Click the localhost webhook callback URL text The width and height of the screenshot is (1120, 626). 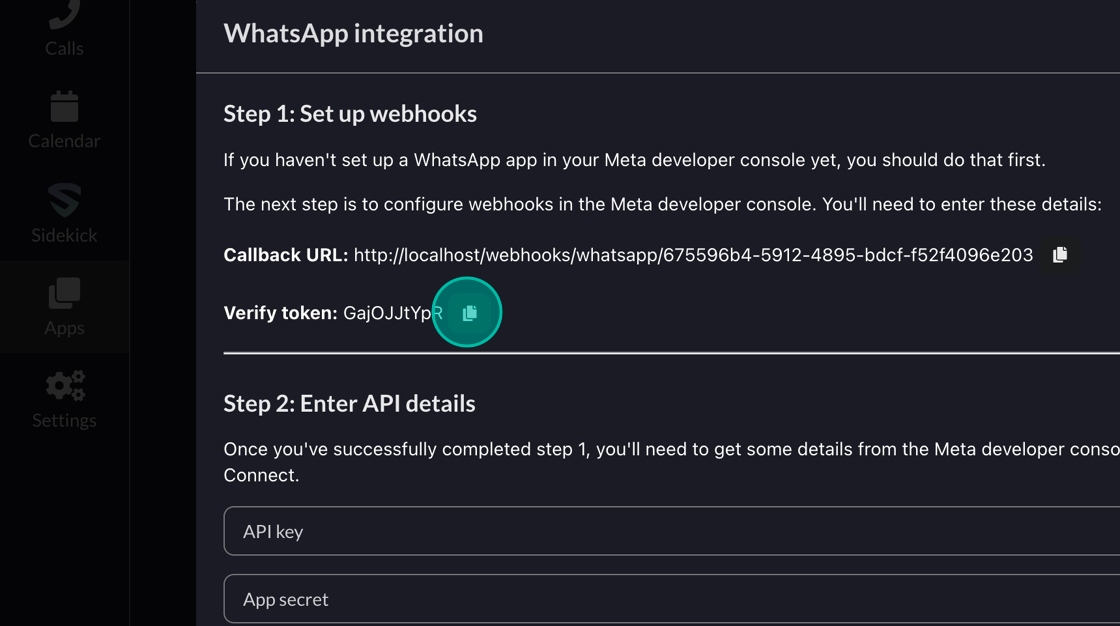693,255
